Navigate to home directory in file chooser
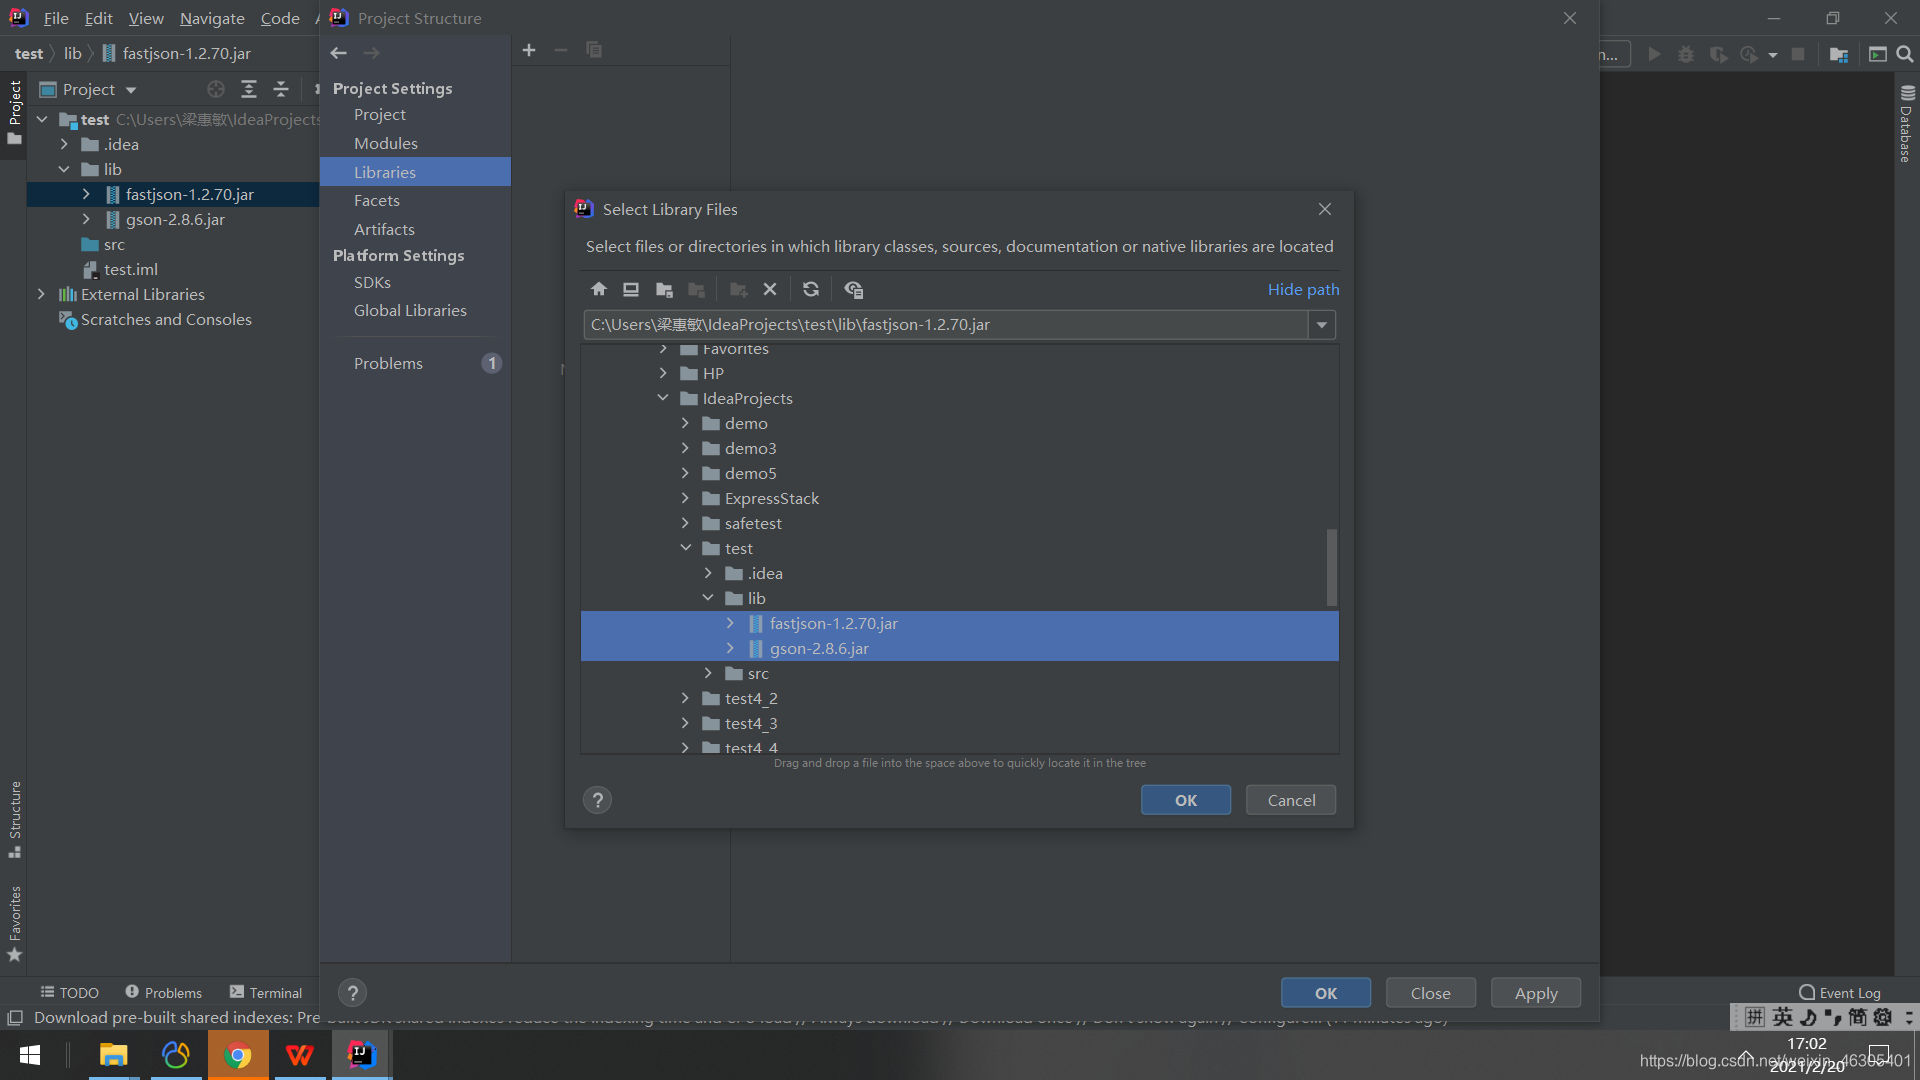The image size is (1920, 1080). 598,289
